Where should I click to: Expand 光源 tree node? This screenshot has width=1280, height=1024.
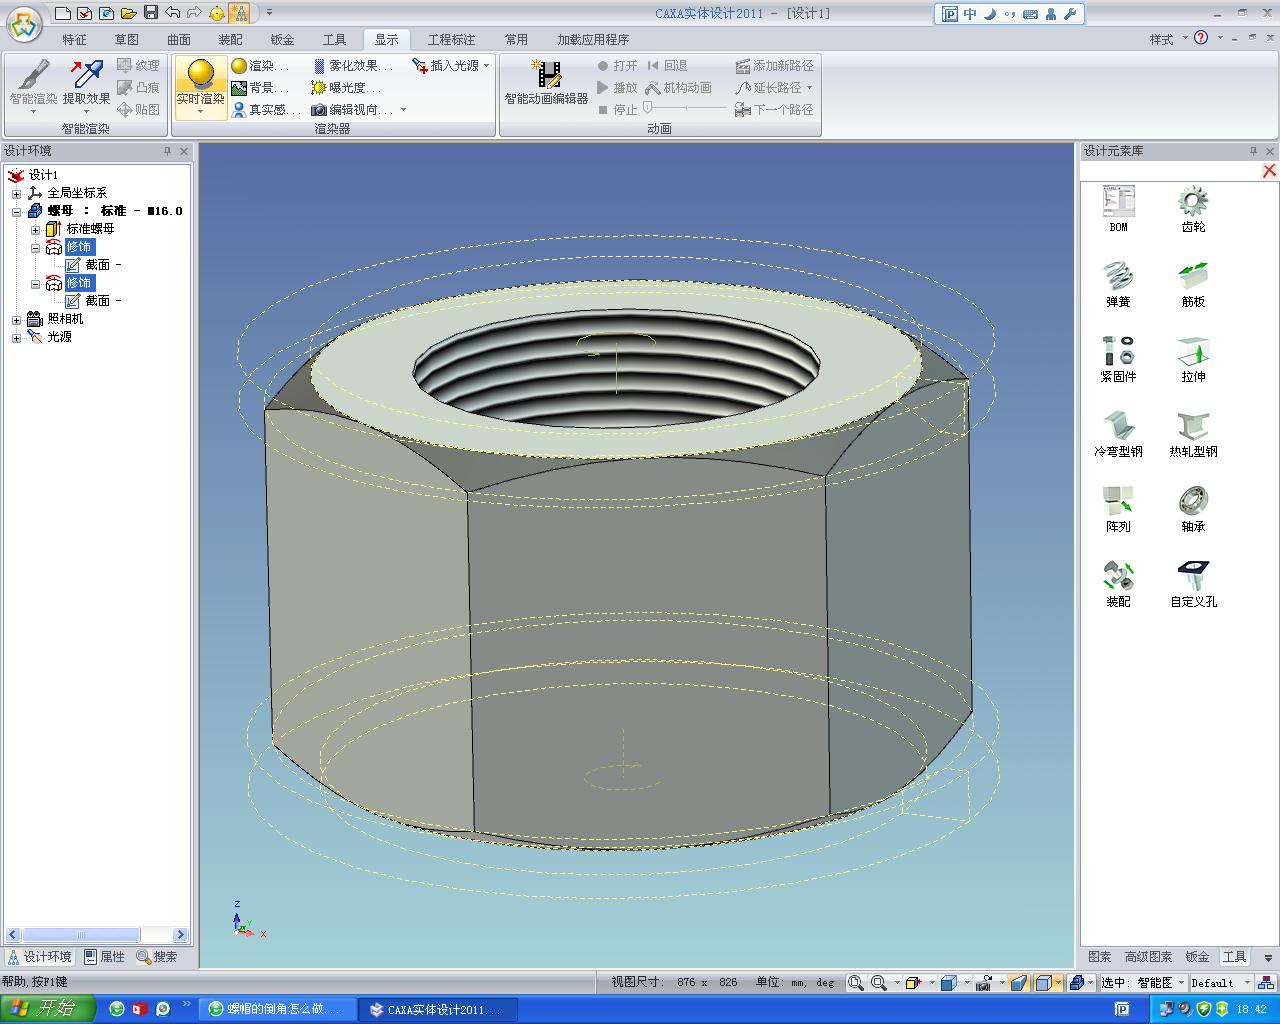pos(16,337)
